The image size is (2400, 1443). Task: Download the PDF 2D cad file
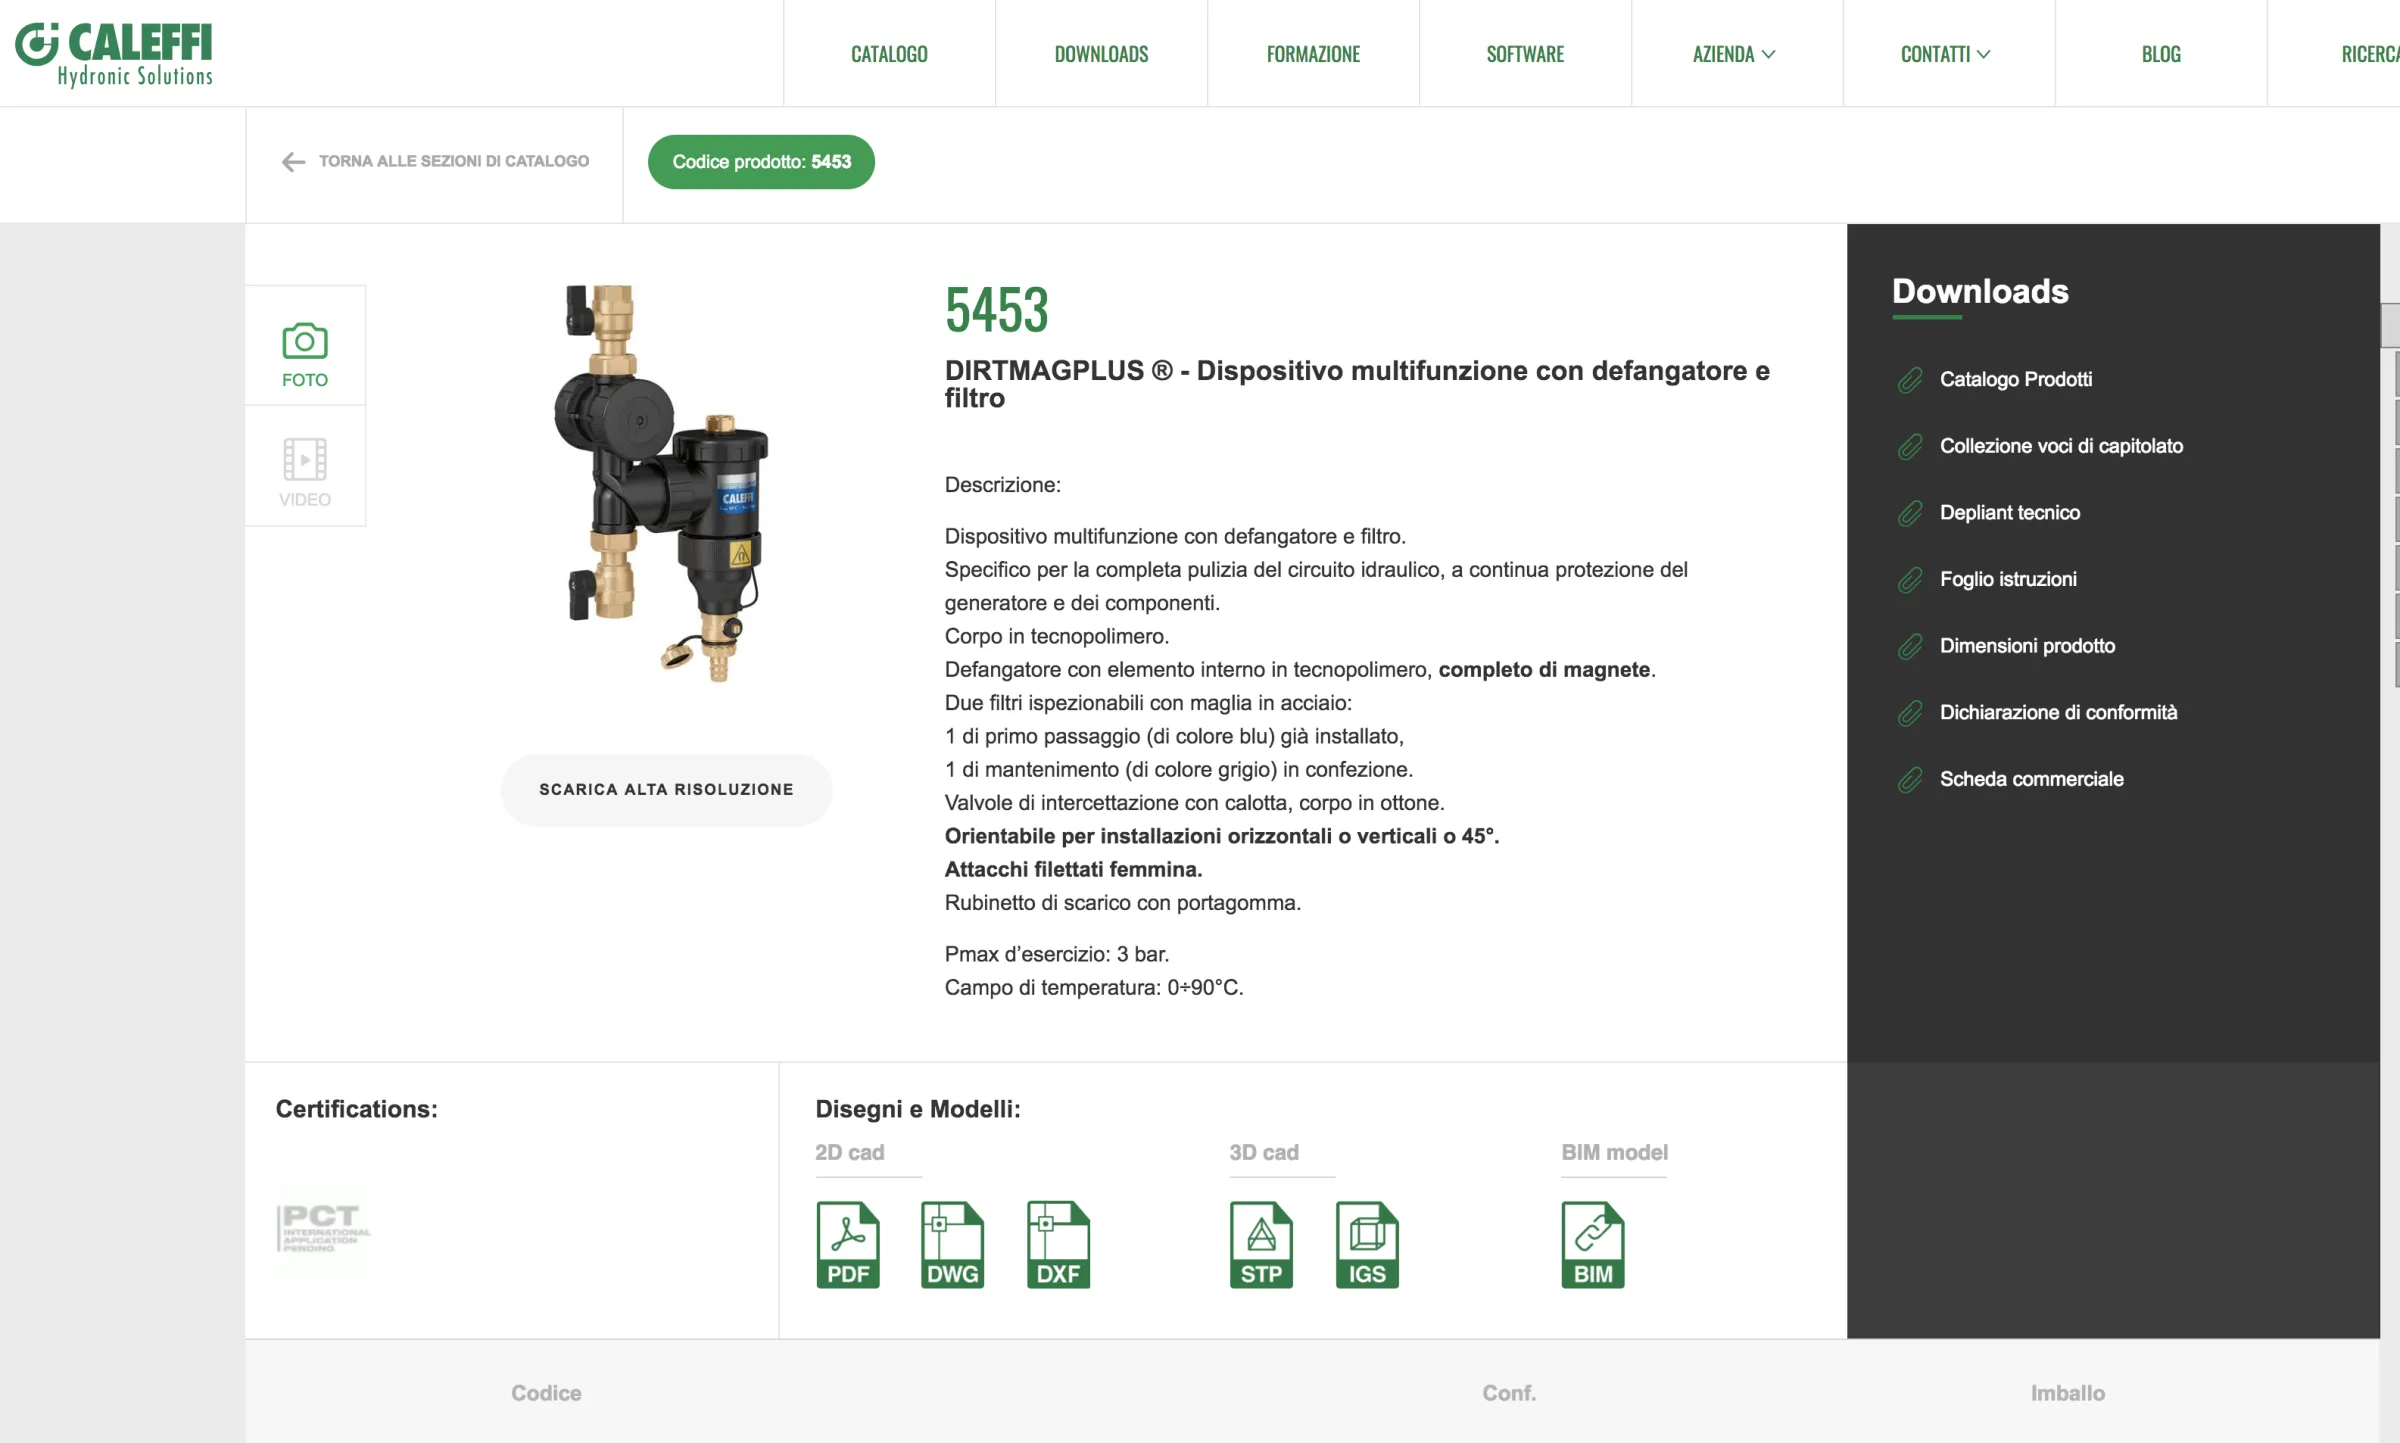(x=848, y=1244)
